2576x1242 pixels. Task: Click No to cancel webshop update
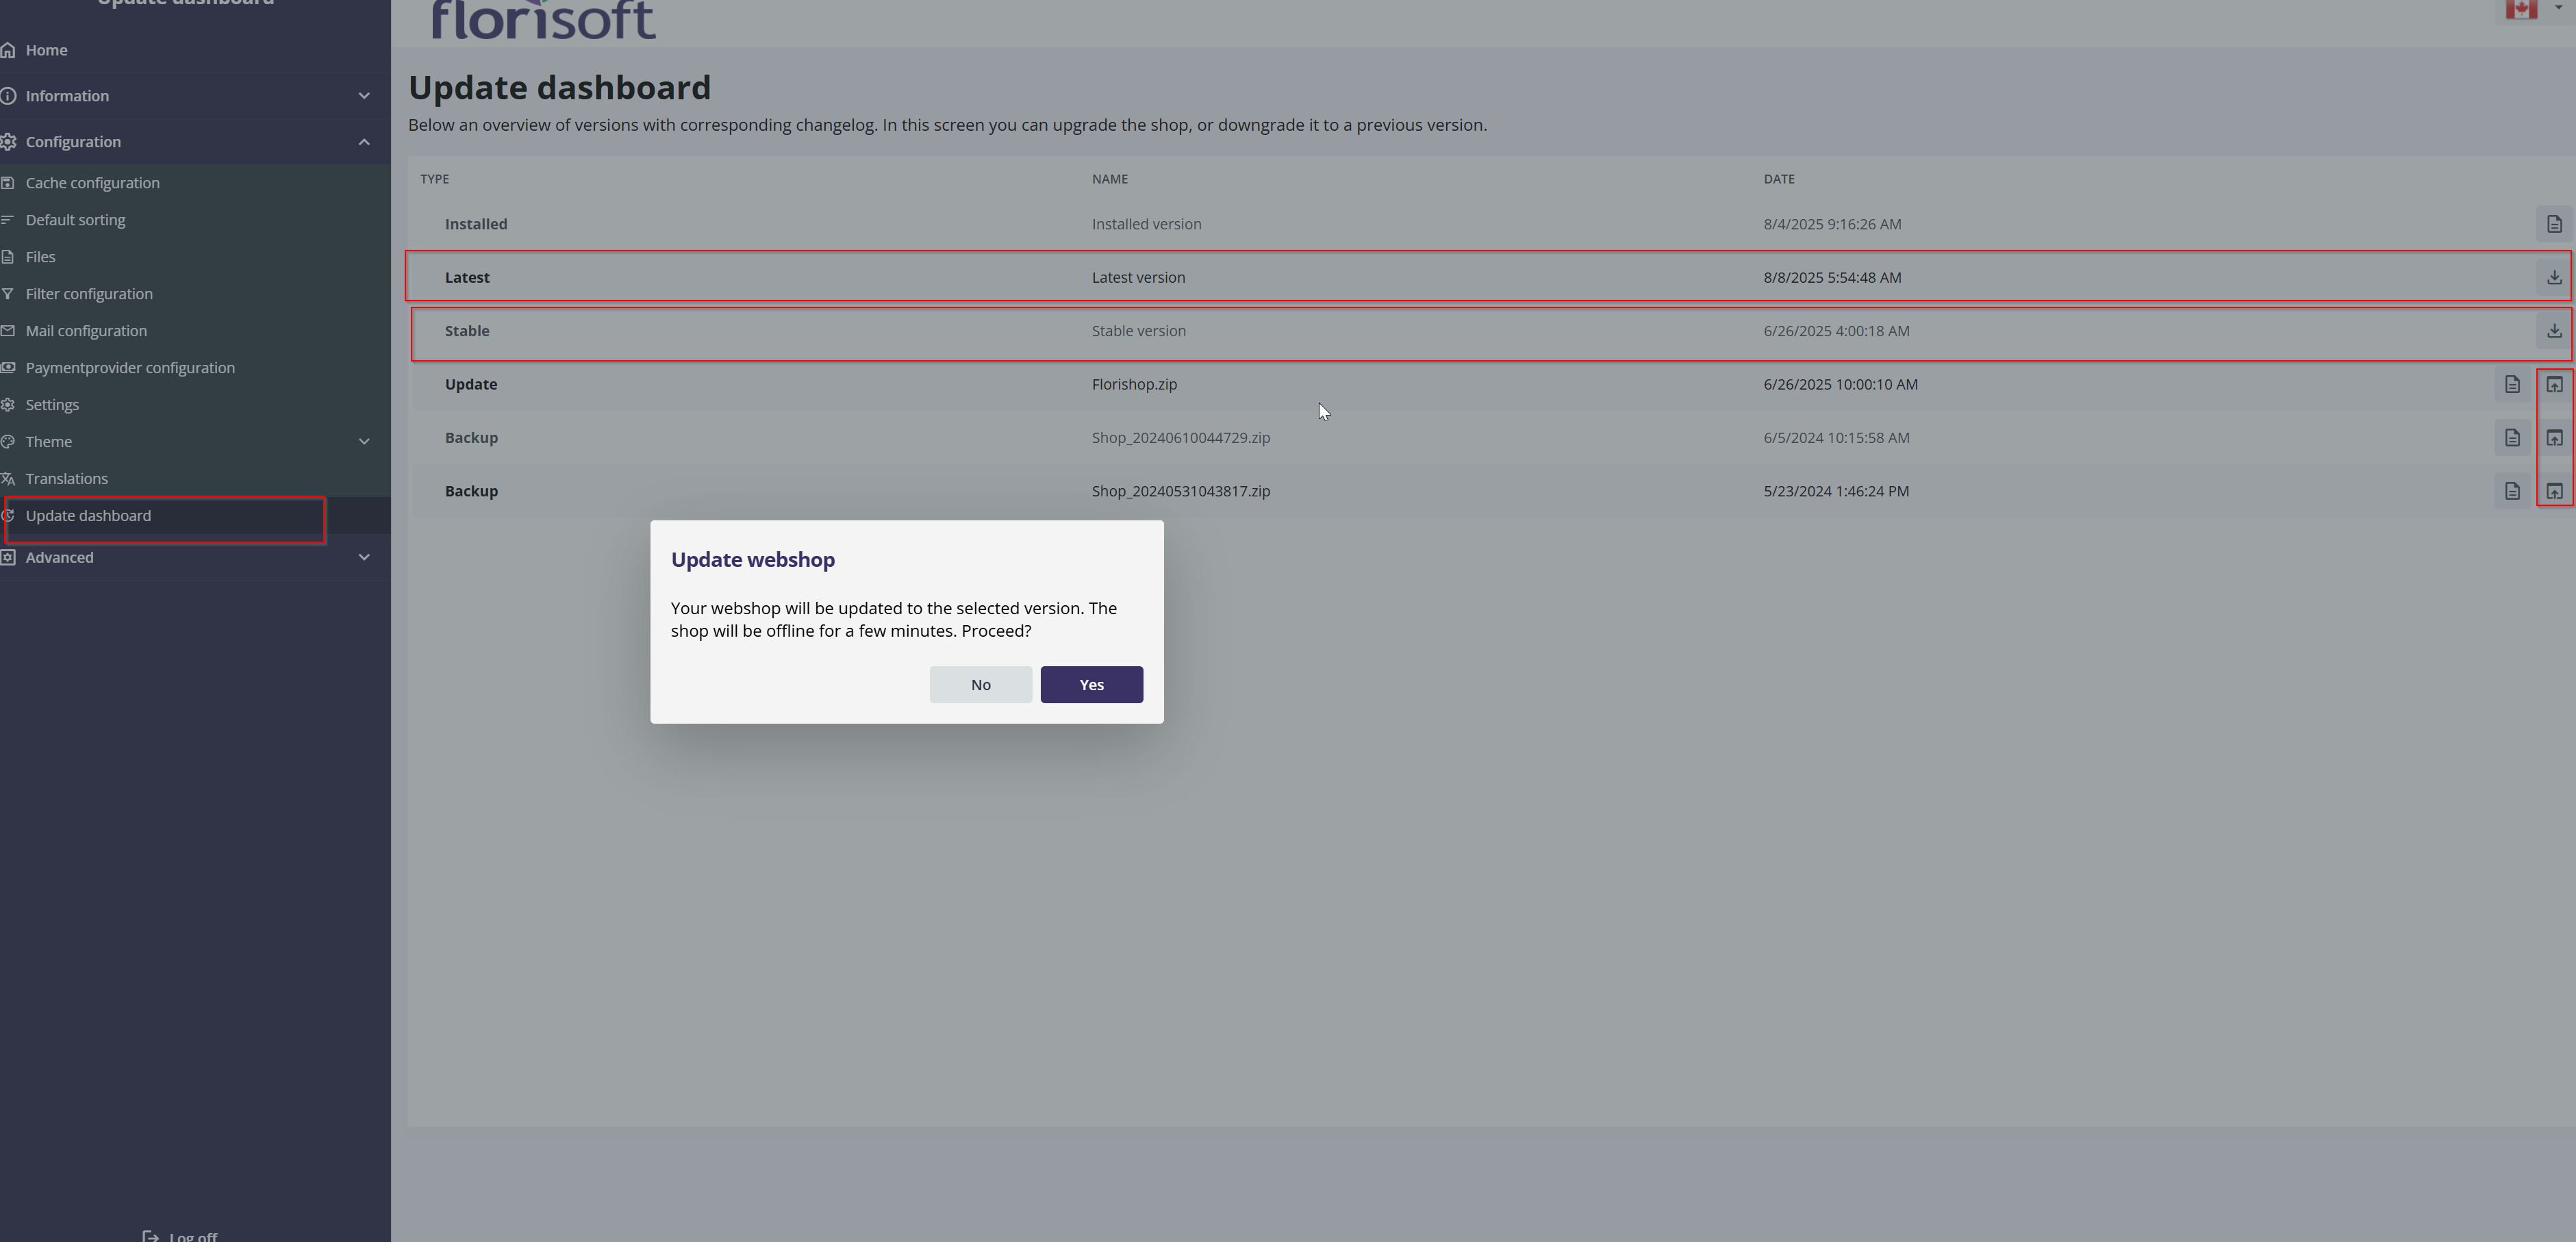(980, 685)
